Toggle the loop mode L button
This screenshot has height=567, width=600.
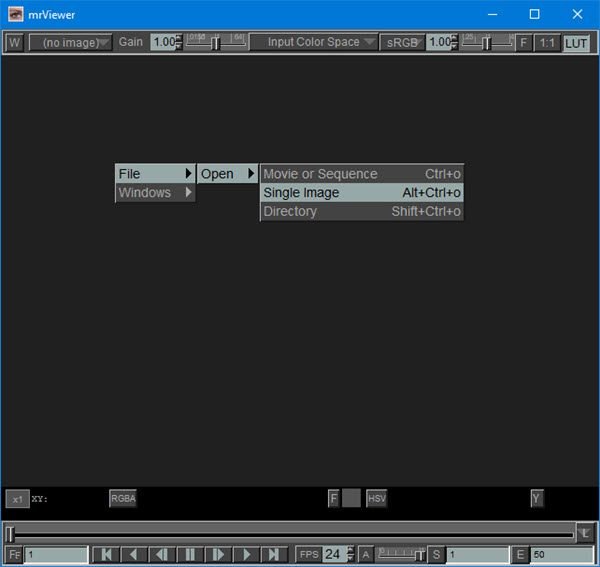tap(585, 533)
